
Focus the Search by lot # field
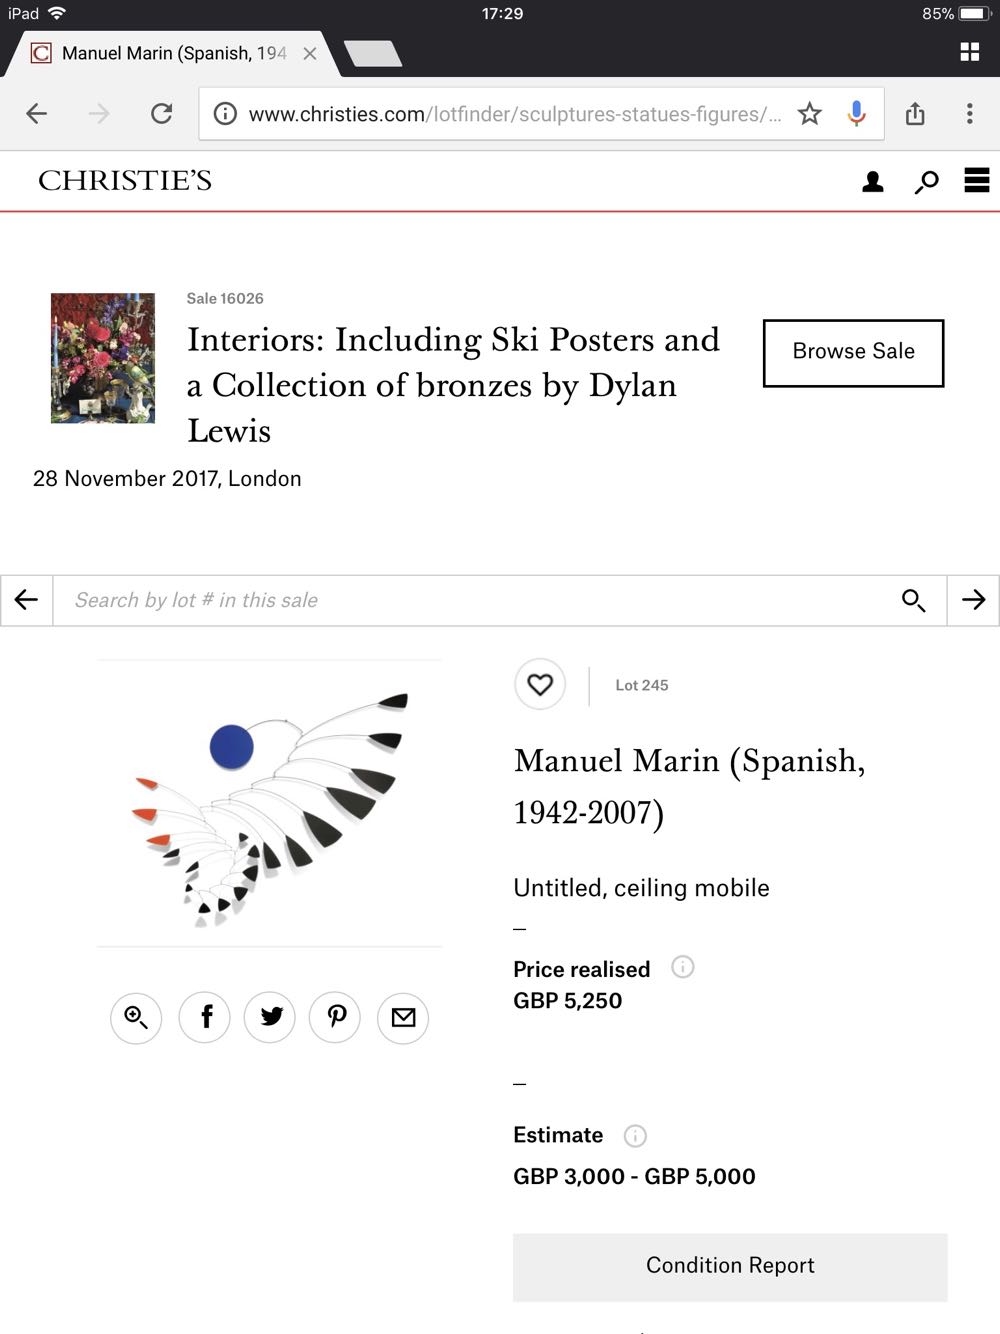(477, 600)
